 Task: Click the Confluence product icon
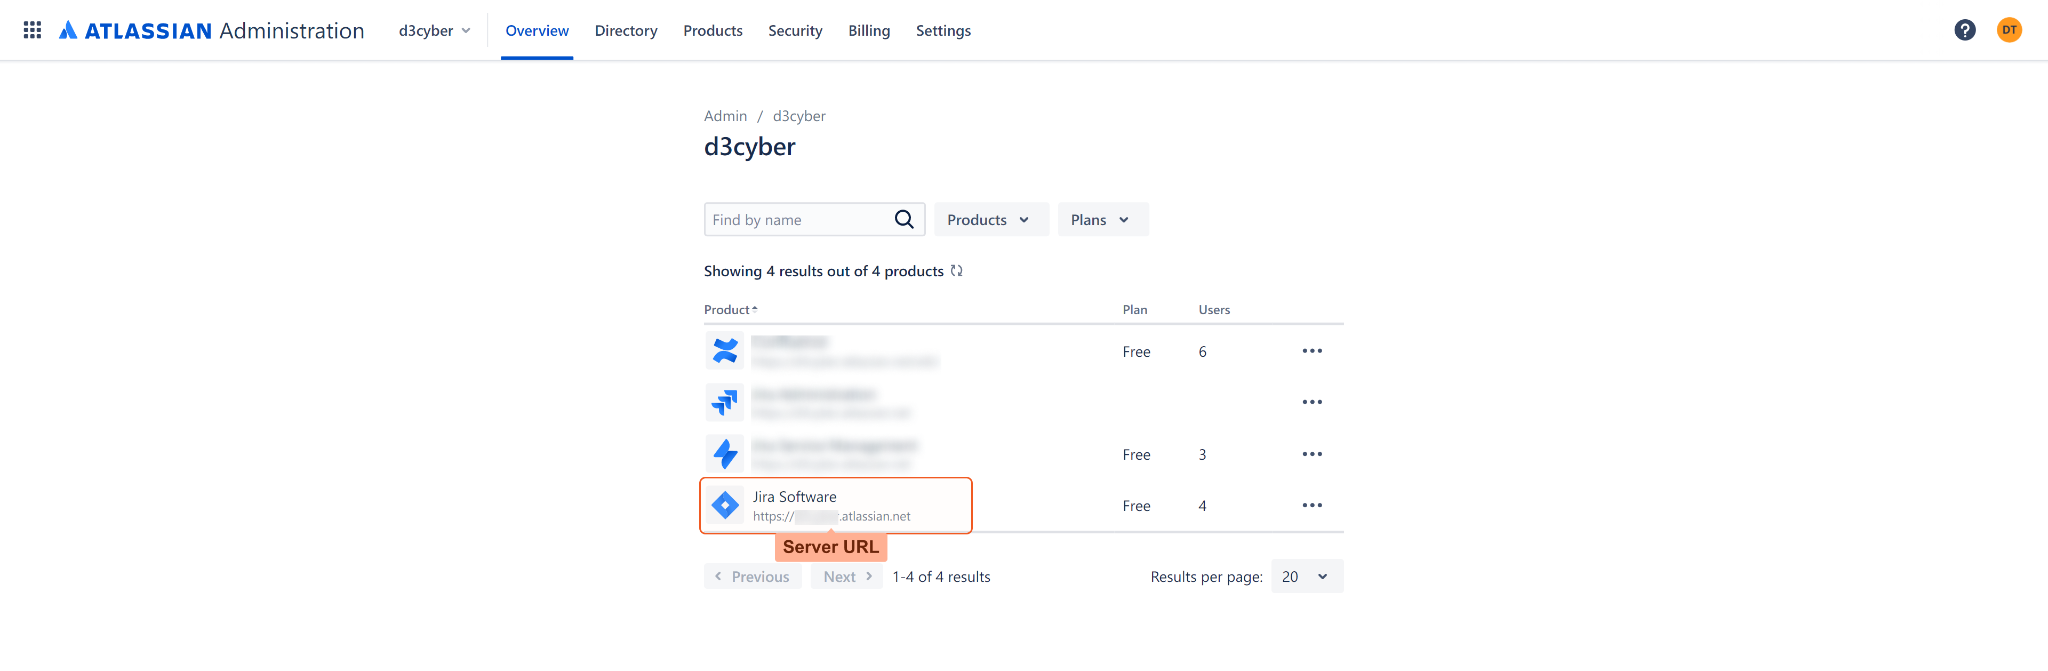point(725,351)
